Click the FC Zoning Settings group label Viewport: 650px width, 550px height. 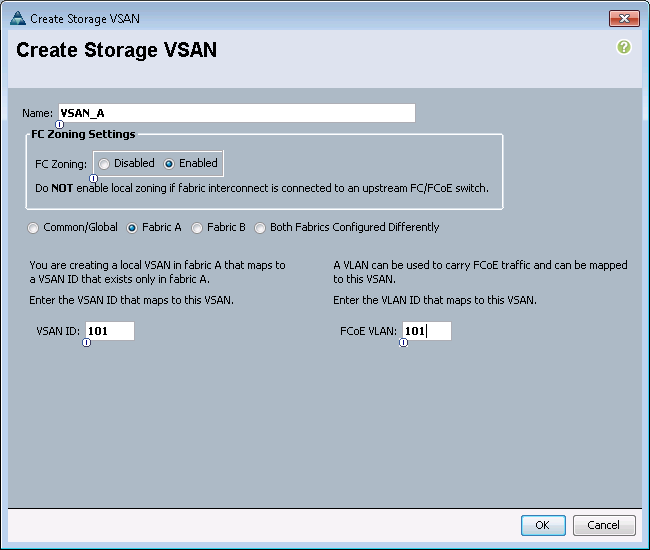(83, 134)
